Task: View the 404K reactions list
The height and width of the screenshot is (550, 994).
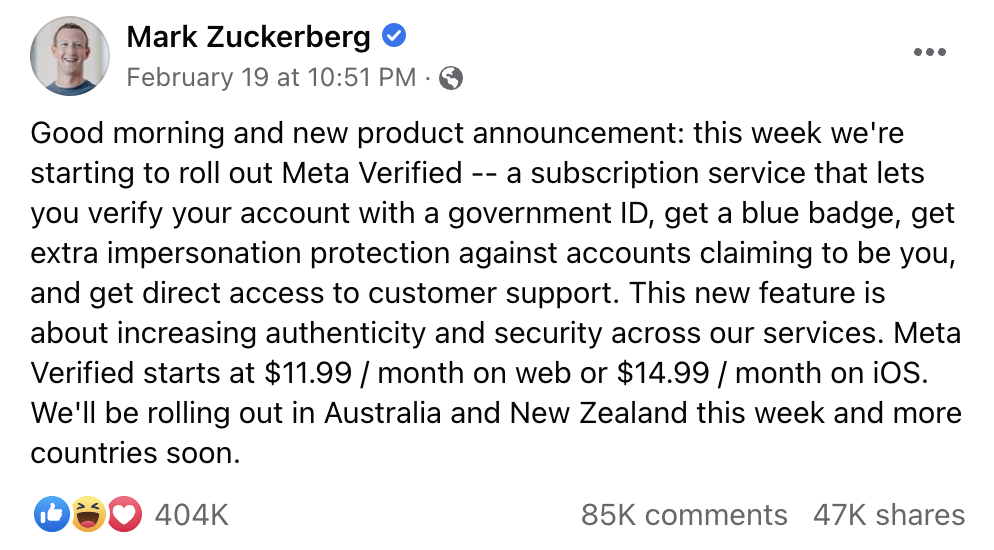Action: 191,515
